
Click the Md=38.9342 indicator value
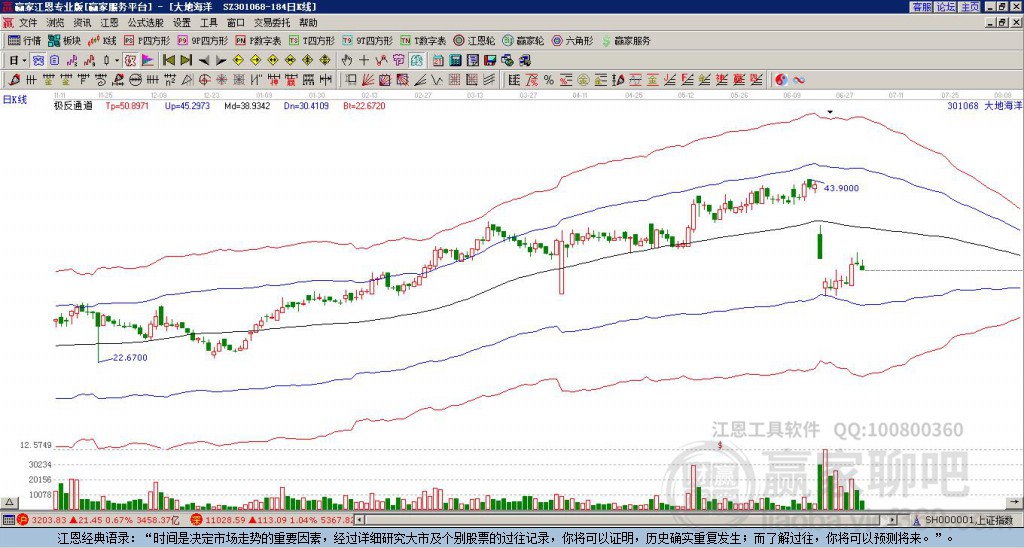pyautogui.click(x=247, y=106)
